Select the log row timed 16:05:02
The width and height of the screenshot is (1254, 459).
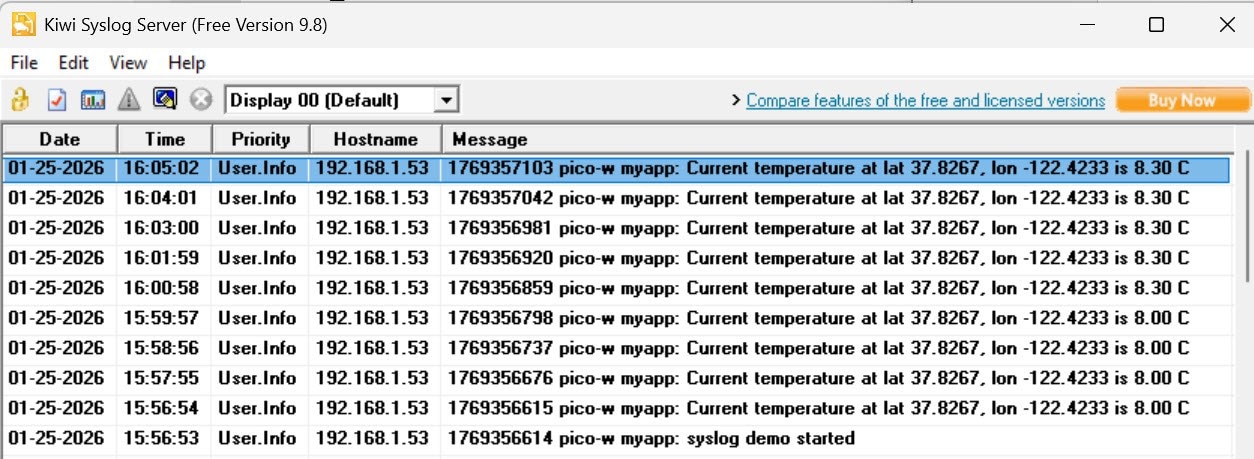[616, 168]
